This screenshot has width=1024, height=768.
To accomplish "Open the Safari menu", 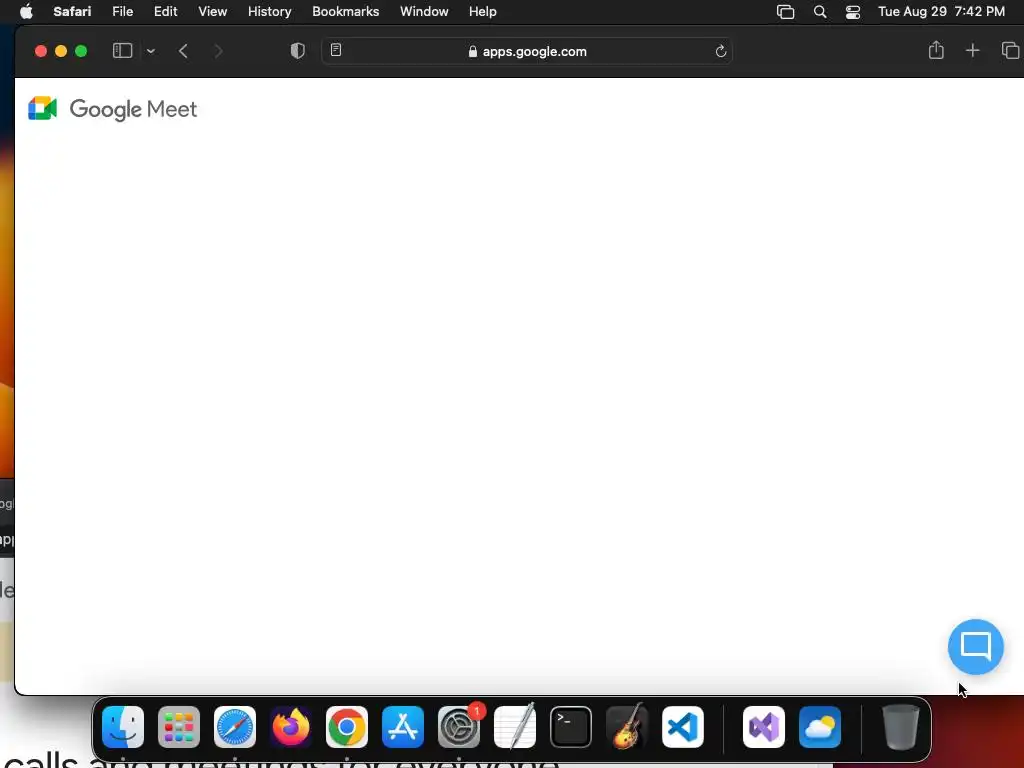I will click(72, 11).
